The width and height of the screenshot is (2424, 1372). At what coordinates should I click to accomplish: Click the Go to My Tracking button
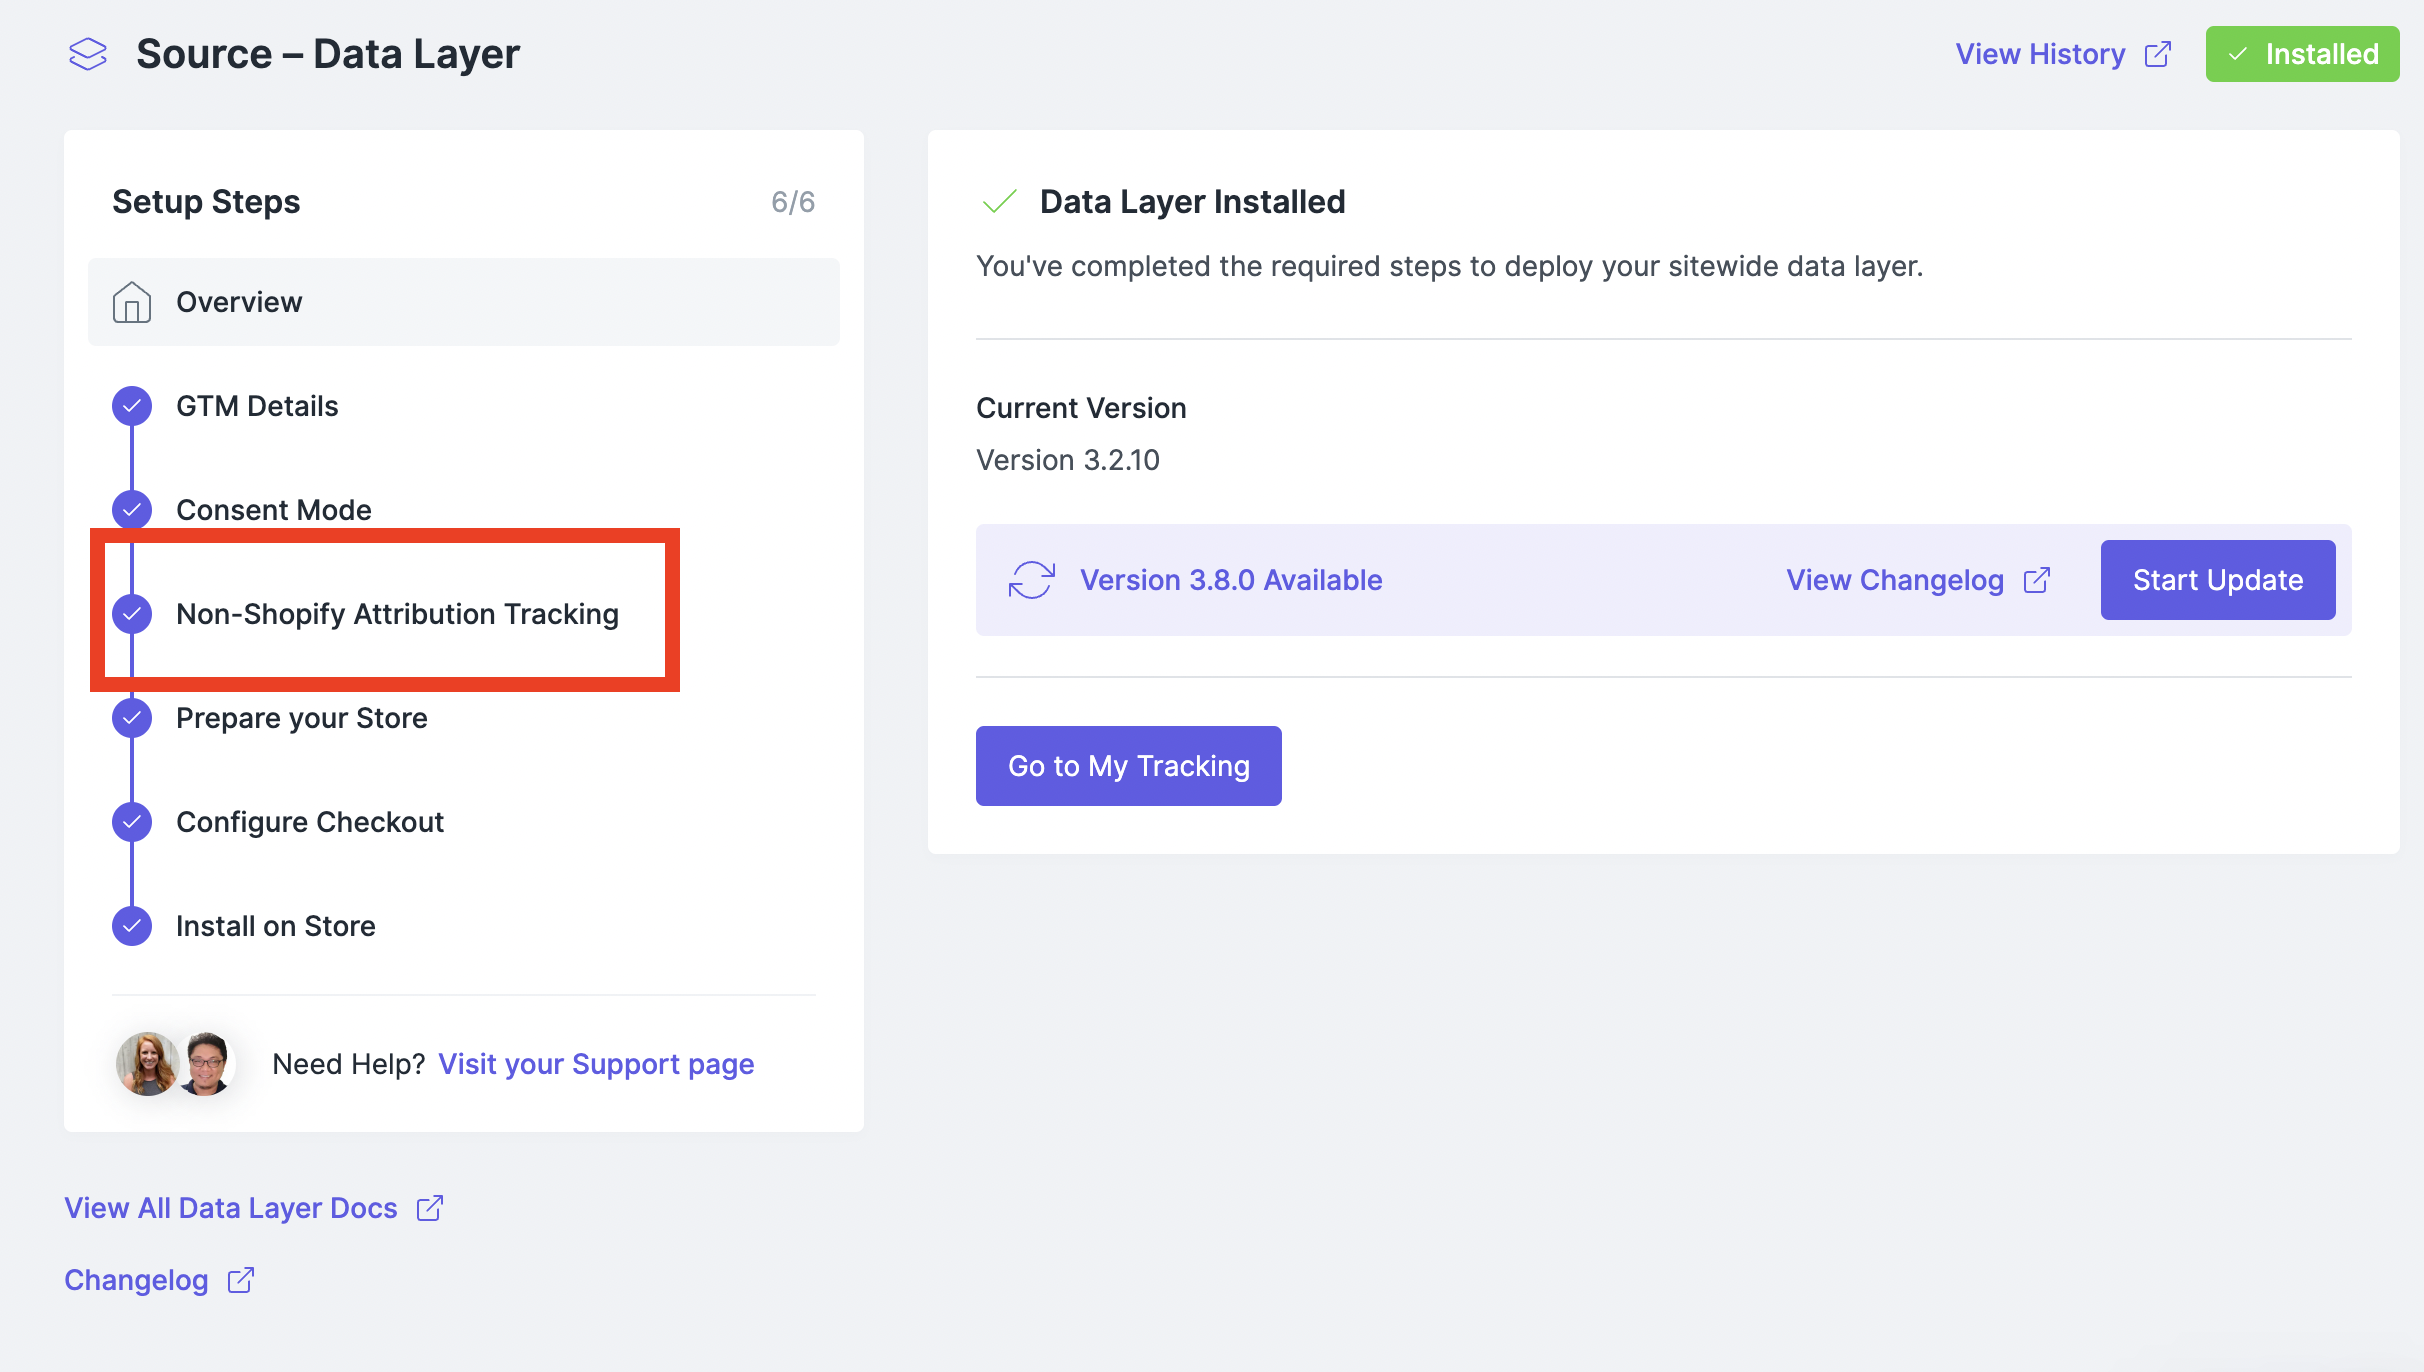coord(1128,766)
